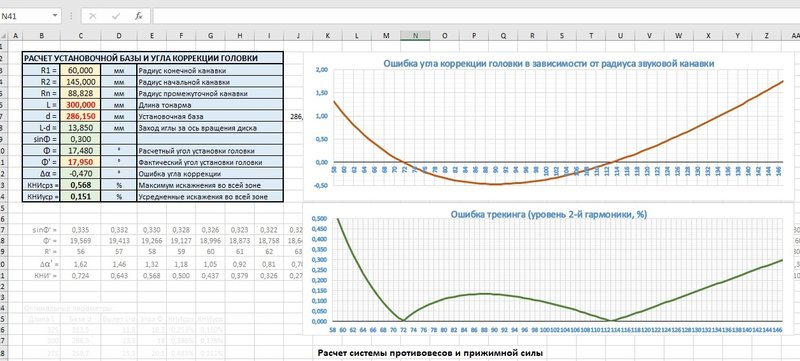The width and height of the screenshot is (800, 361).
Task: Select column Z header
Action: pos(767,36)
